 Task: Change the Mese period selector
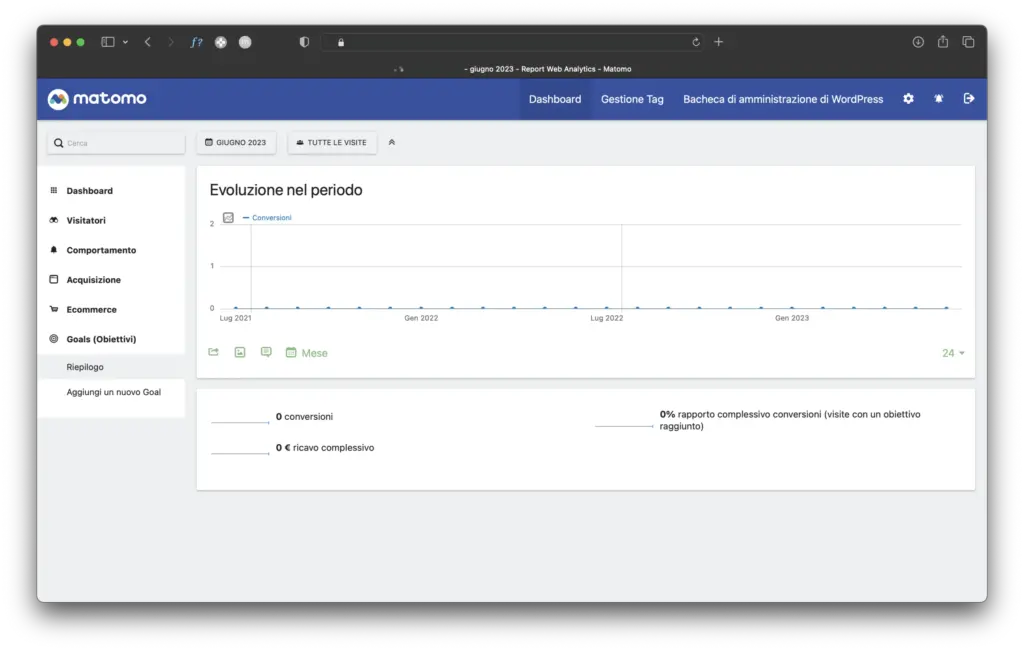tap(307, 353)
